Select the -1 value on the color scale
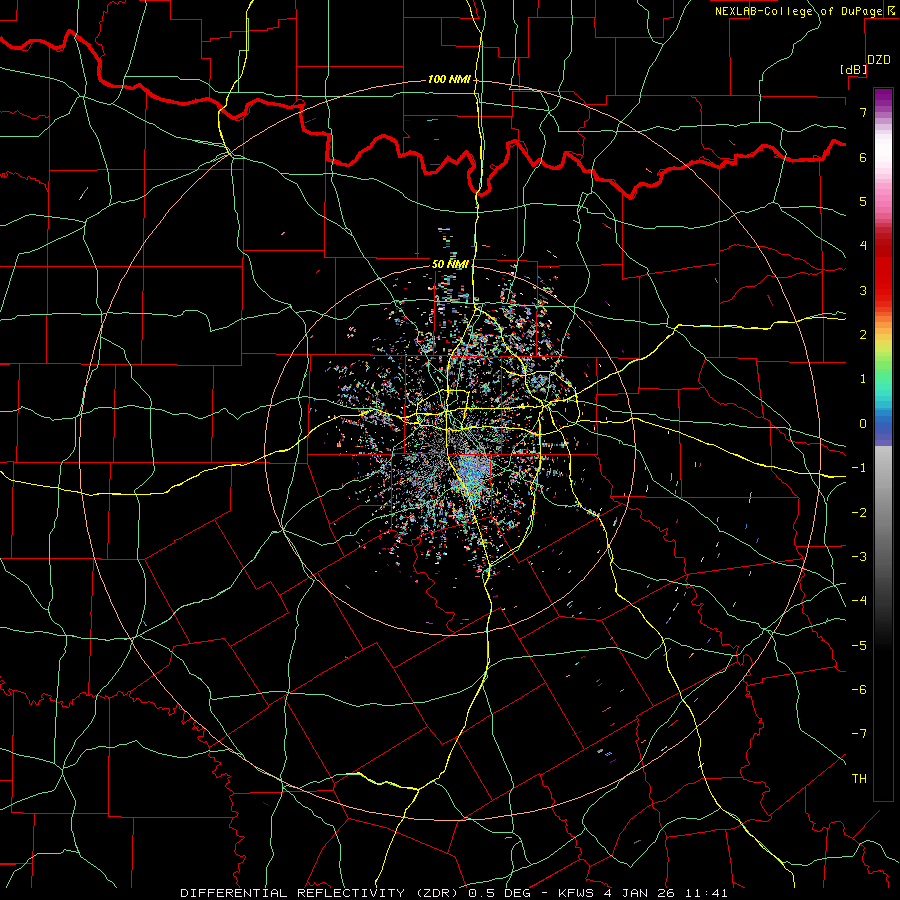The image size is (900, 900). (x=859, y=468)
